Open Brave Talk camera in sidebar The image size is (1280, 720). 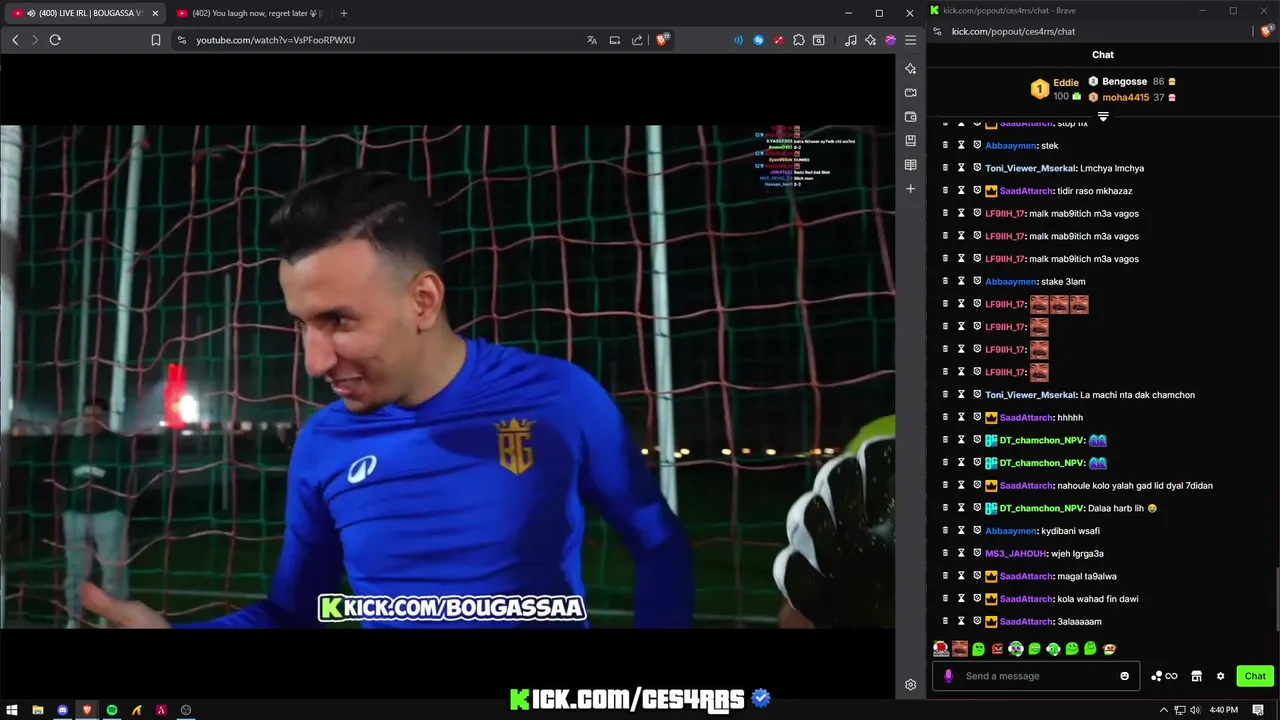(910, 93)
